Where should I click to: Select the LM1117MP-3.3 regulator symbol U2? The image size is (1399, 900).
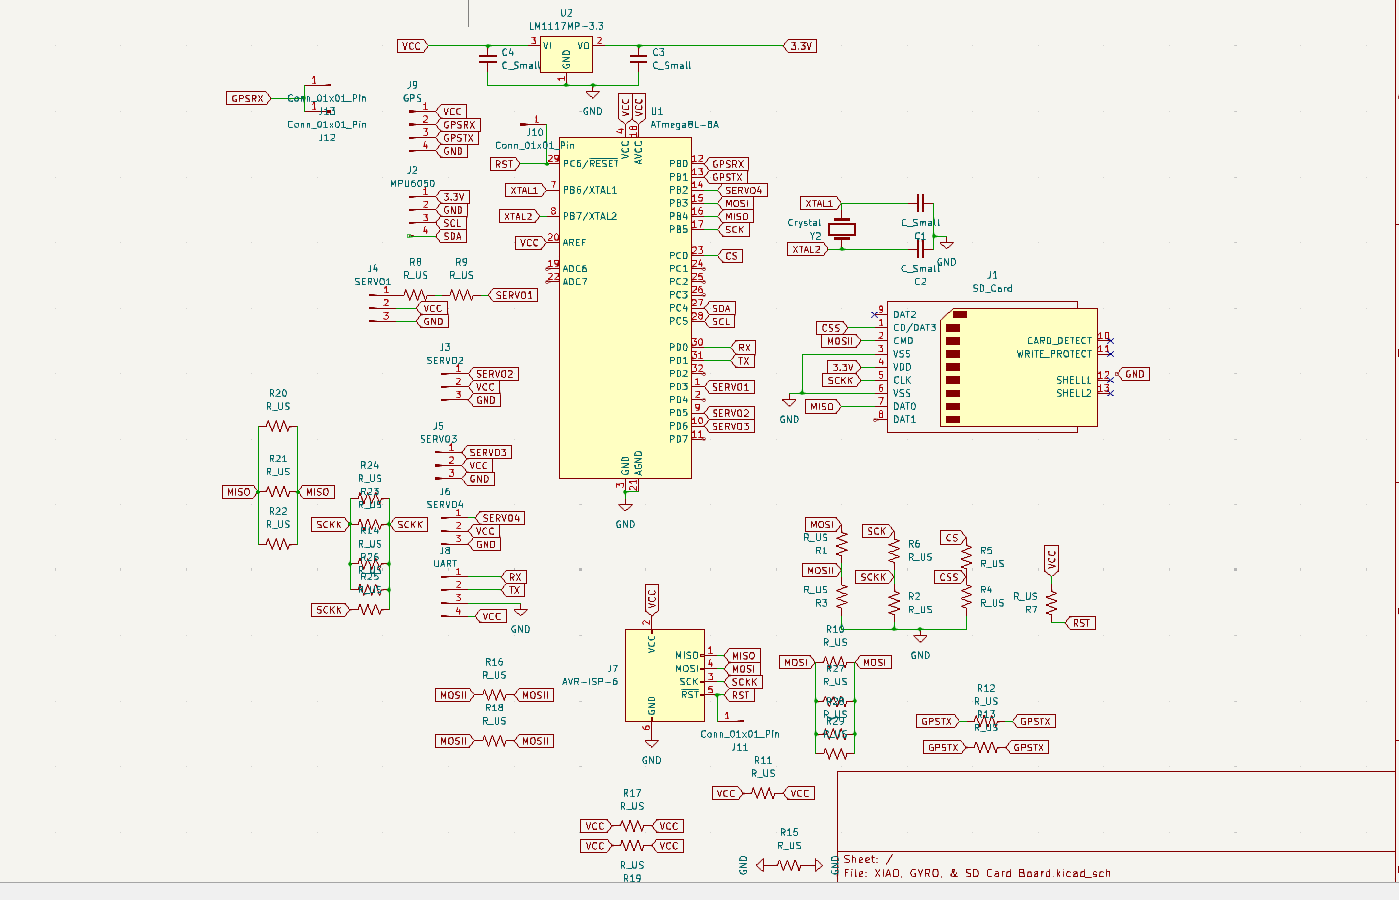pos(566,55)
